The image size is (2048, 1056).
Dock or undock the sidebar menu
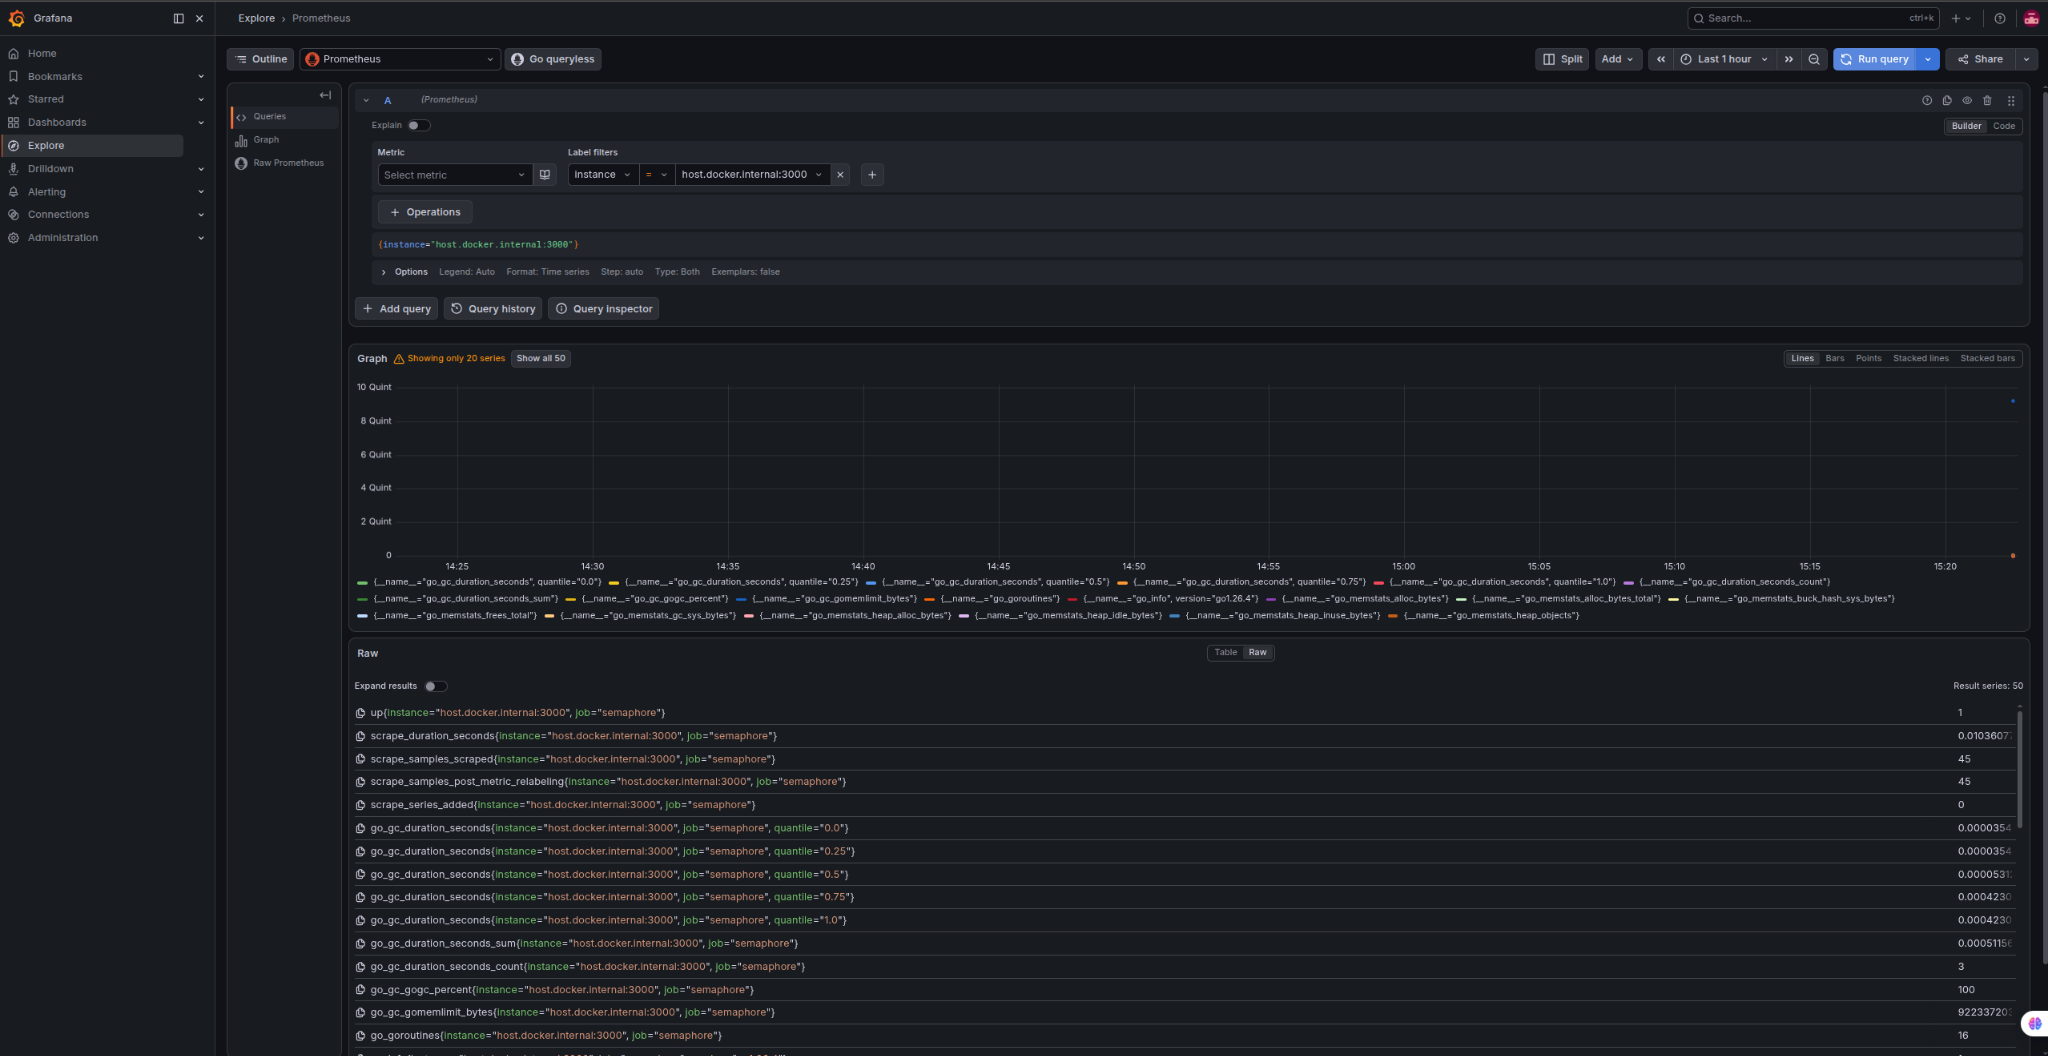pyautogui.click(x=179, y=18)
